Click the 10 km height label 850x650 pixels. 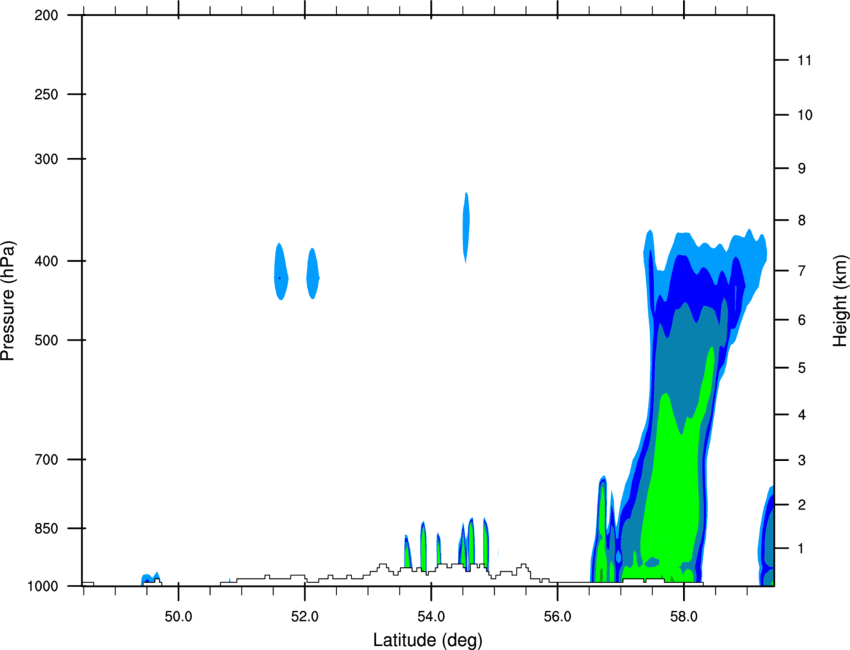[x=805, y=115]
